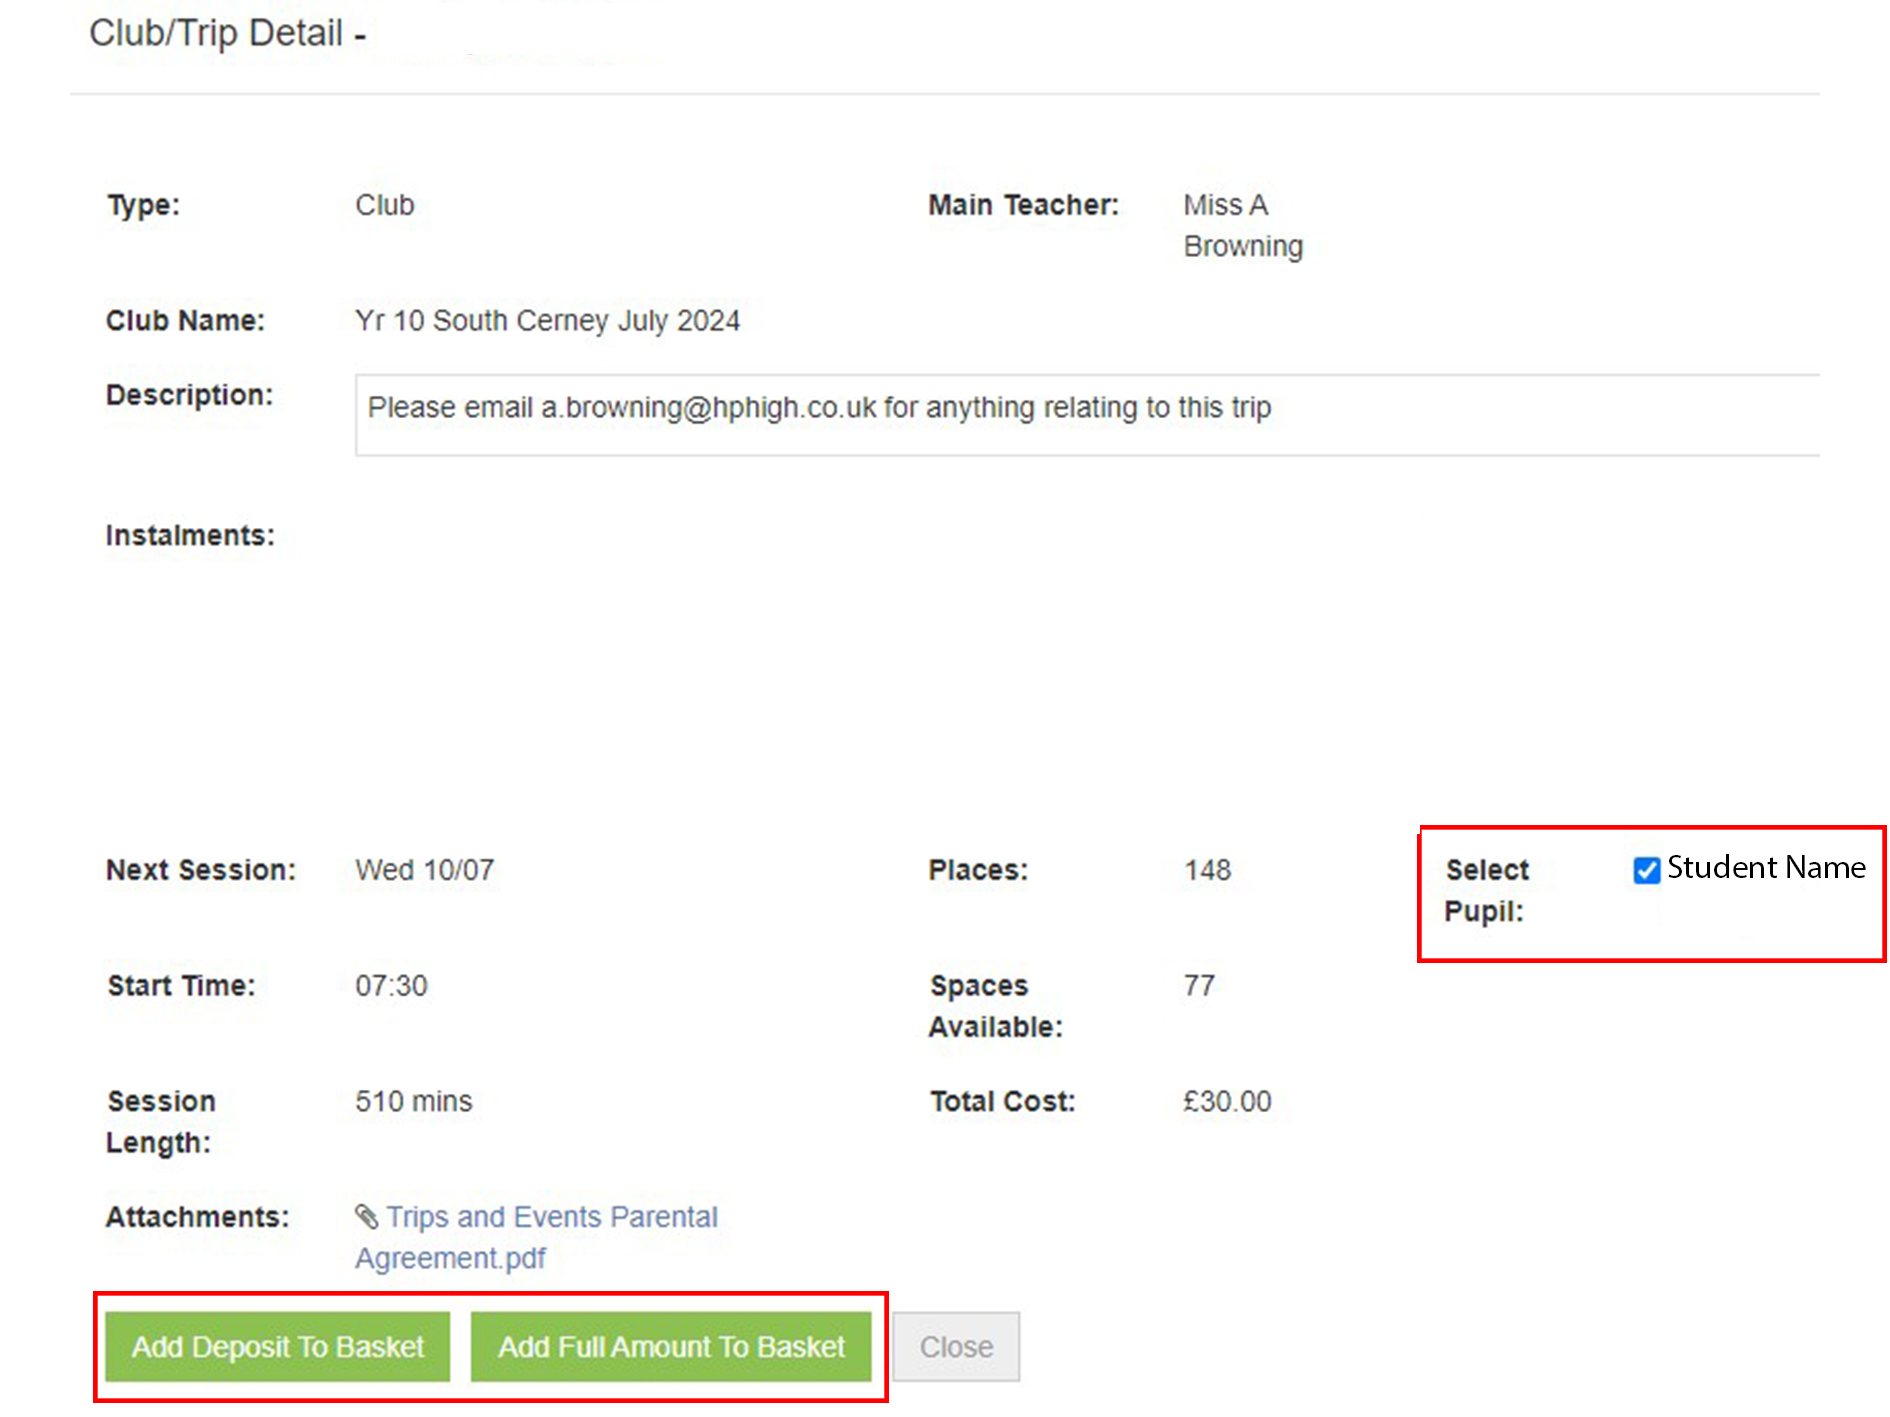Click the 77 spaces available value

1198,986
